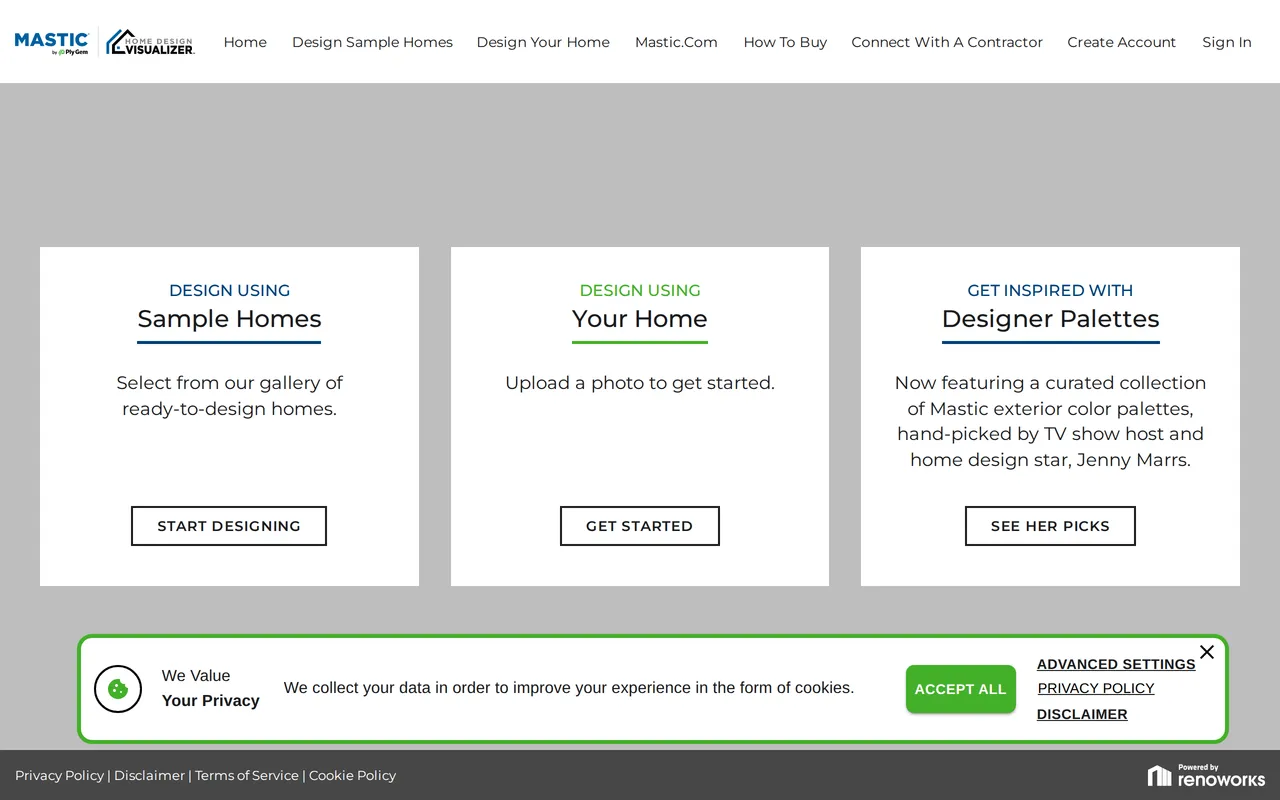Image resolution: width=1280 pixels, height=800 pixels.
Task: Open Design Sample Homes in navigation
Action: 372,42
